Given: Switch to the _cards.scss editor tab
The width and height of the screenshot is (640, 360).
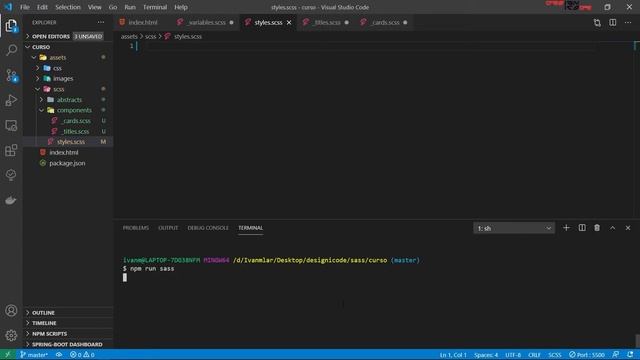Looking at the screenshot, I should coord(385,22).
